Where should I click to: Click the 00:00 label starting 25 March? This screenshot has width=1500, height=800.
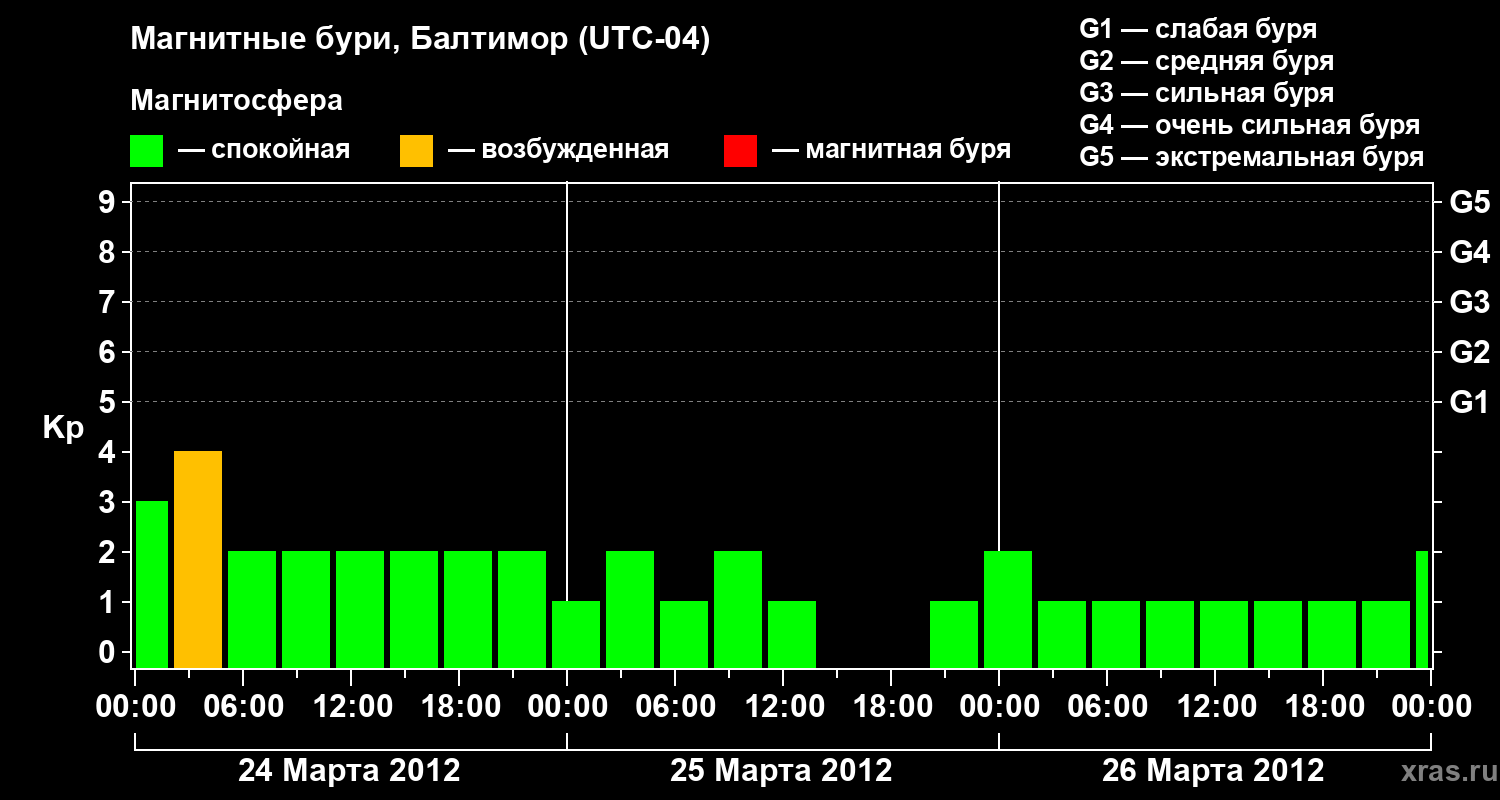tap(567, 707)
